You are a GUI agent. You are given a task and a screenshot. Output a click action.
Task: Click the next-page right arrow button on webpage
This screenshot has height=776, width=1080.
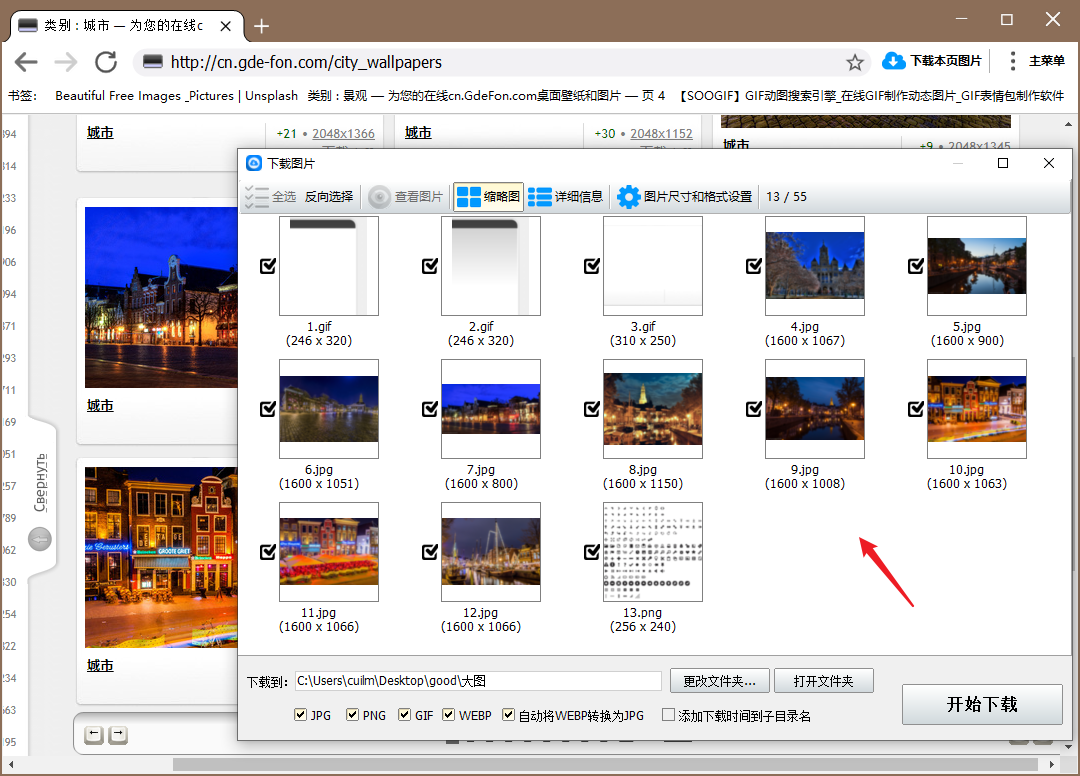click(x=118, y=735)
